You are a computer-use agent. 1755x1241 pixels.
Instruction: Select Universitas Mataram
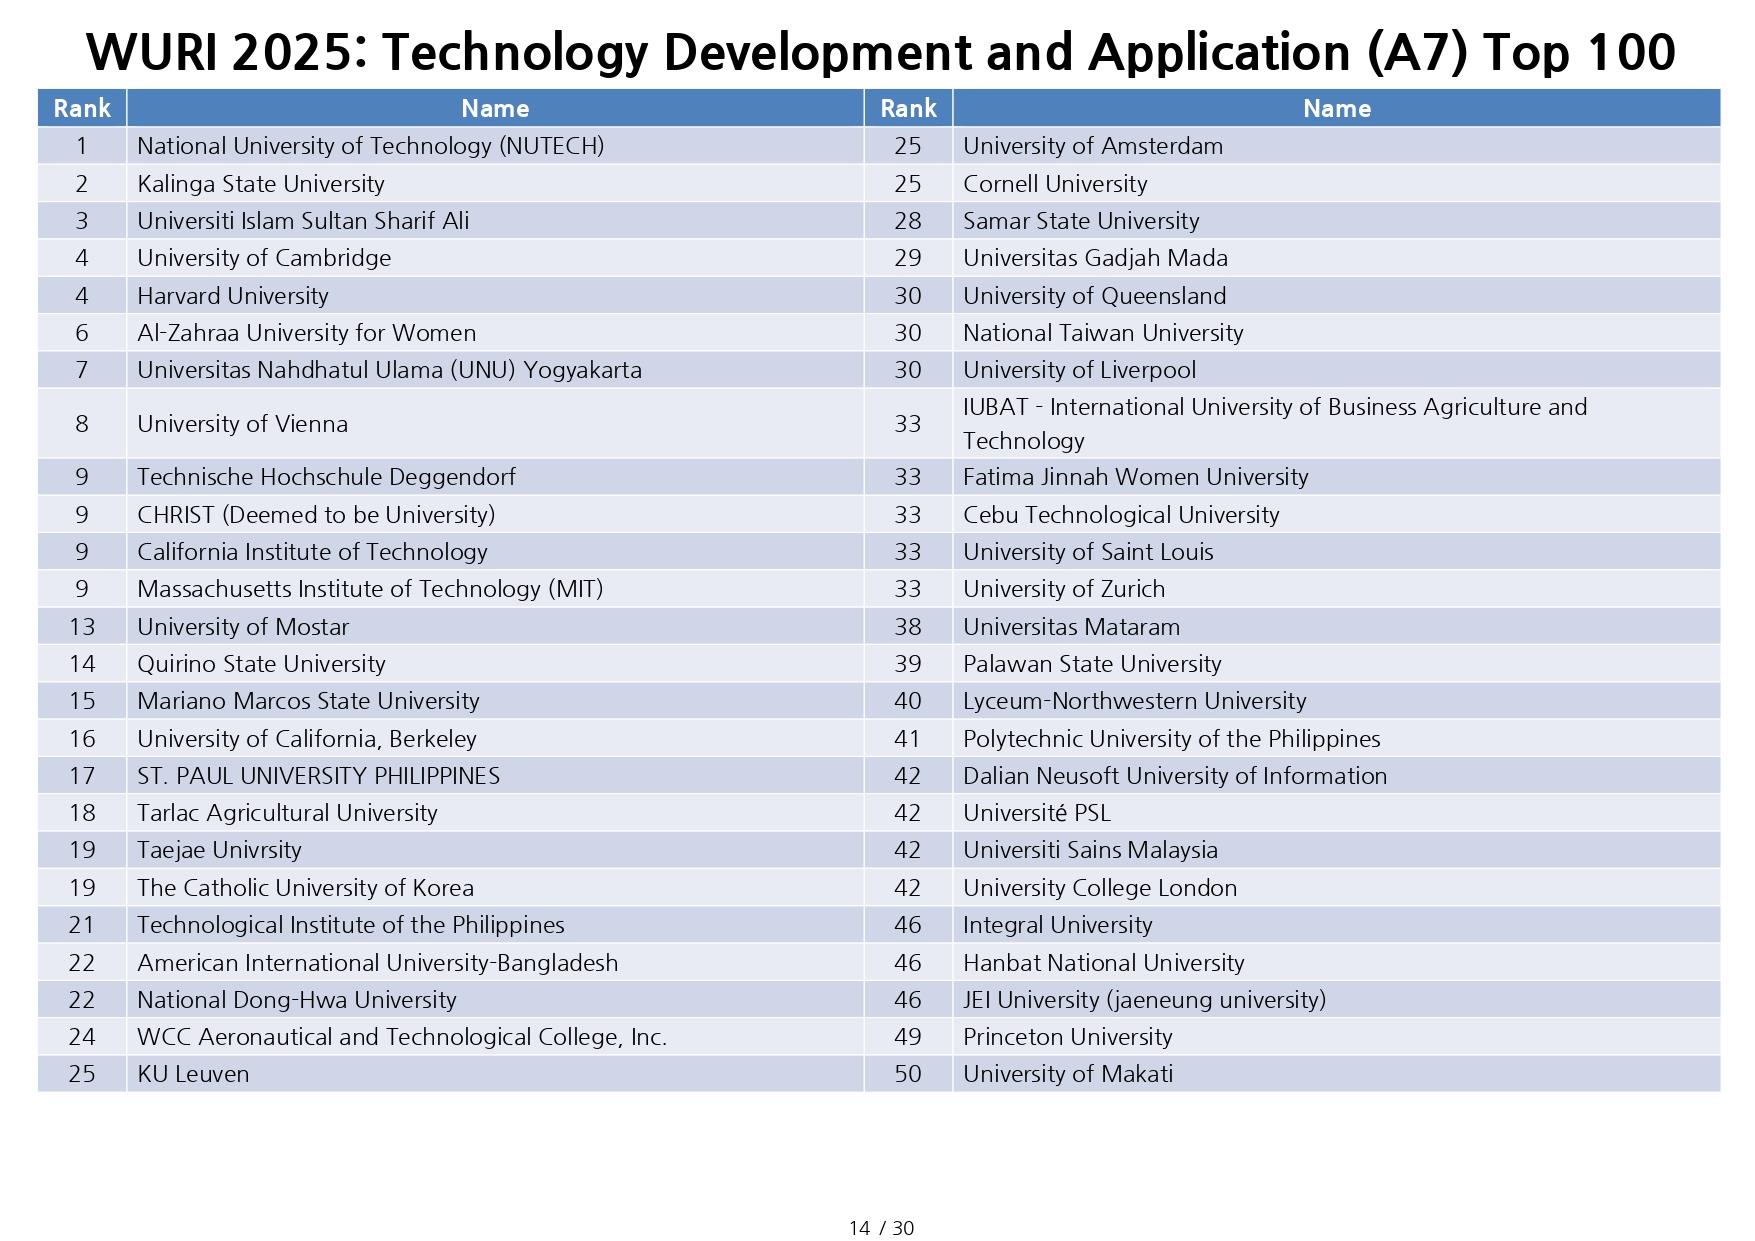1071,627
